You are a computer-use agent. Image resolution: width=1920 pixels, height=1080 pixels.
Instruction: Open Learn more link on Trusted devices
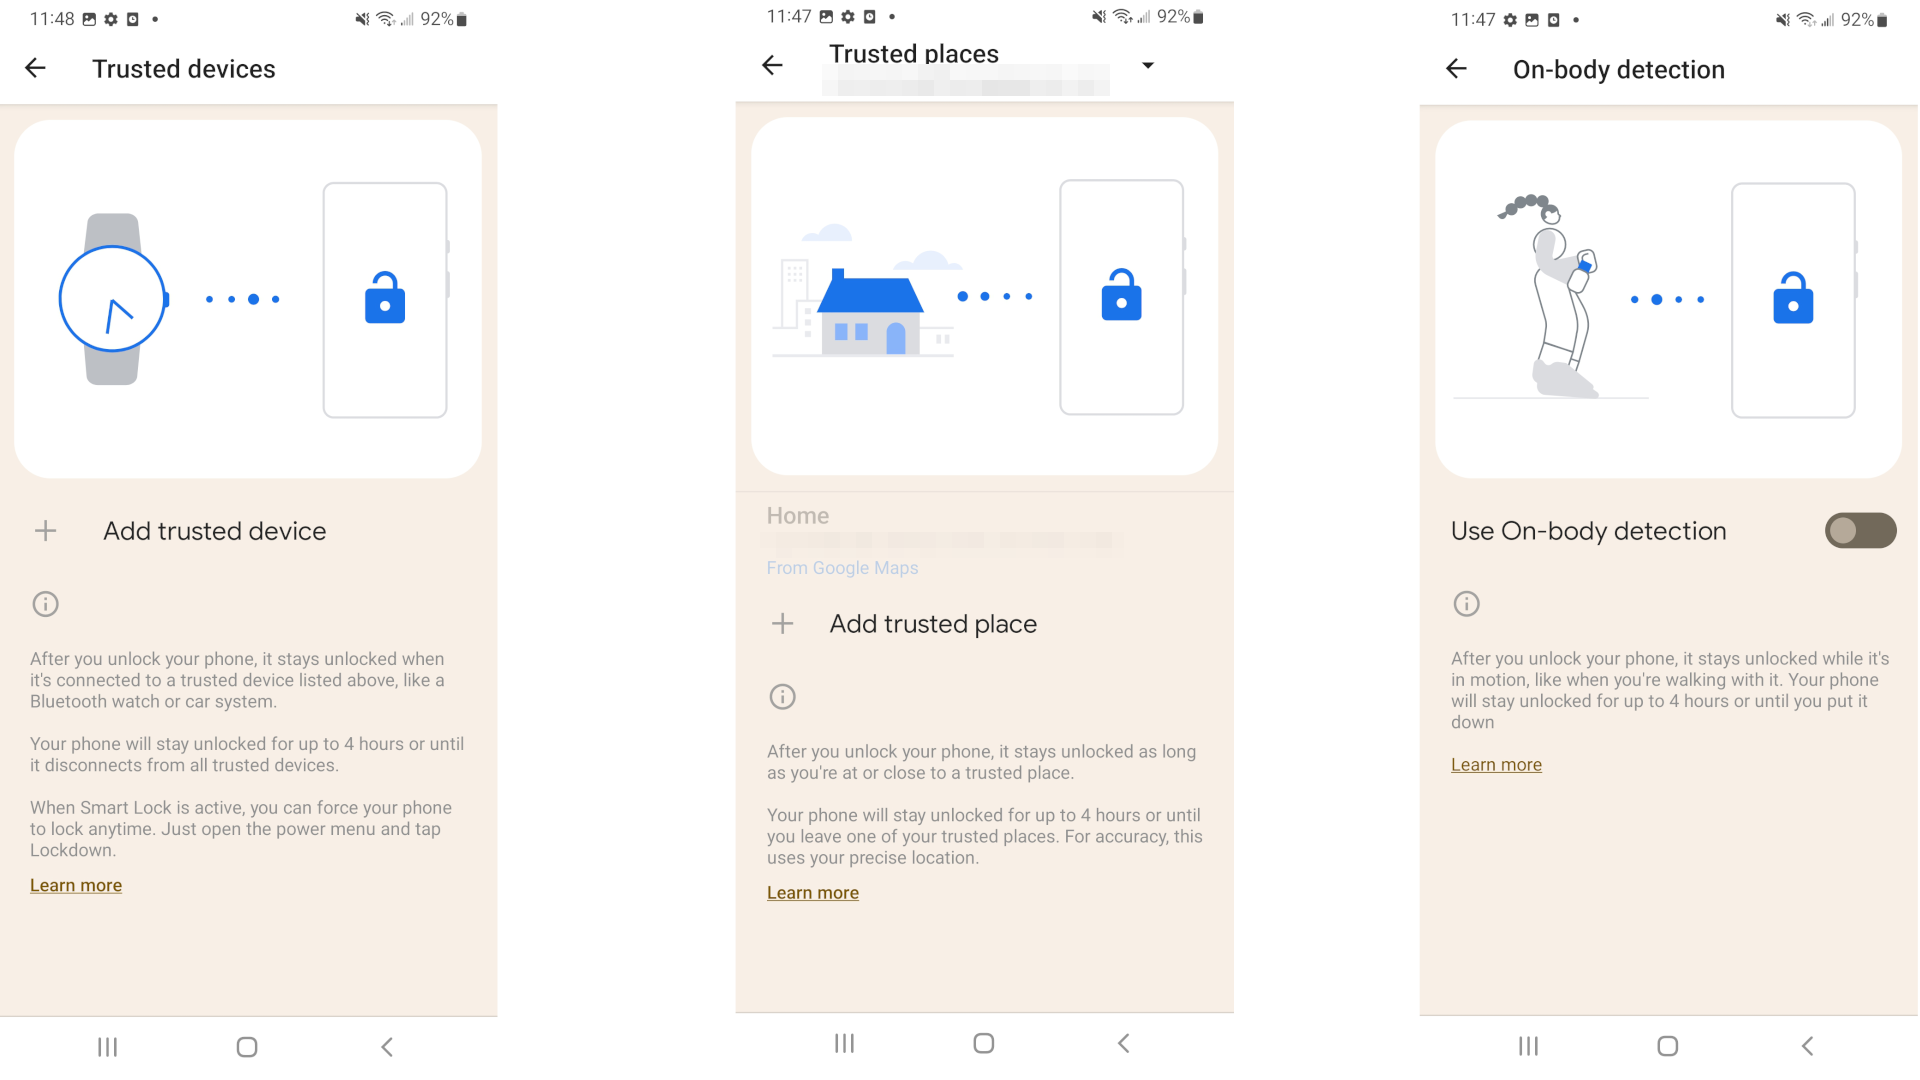(x=76, y=886)
